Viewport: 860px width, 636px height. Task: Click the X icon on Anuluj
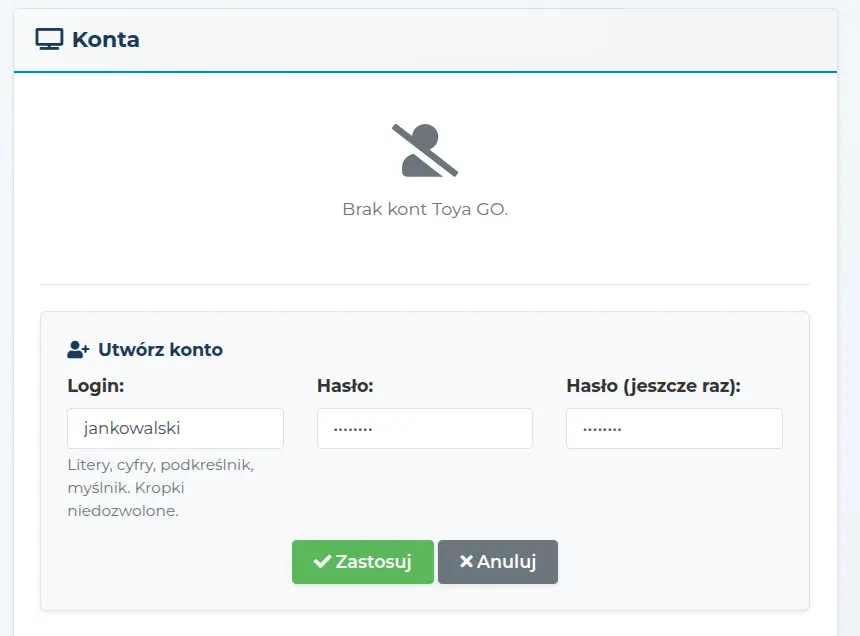466,562
